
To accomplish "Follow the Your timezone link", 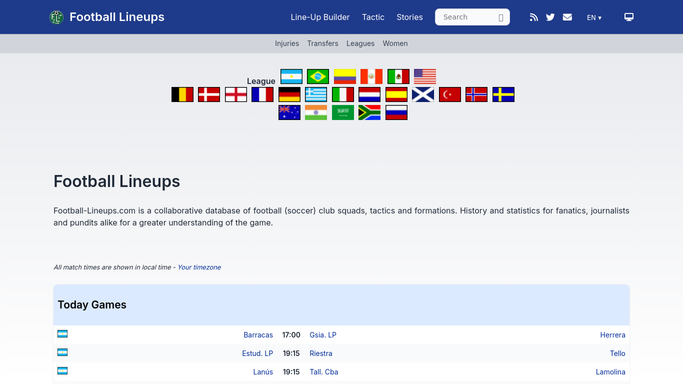I will coord(199,267).
